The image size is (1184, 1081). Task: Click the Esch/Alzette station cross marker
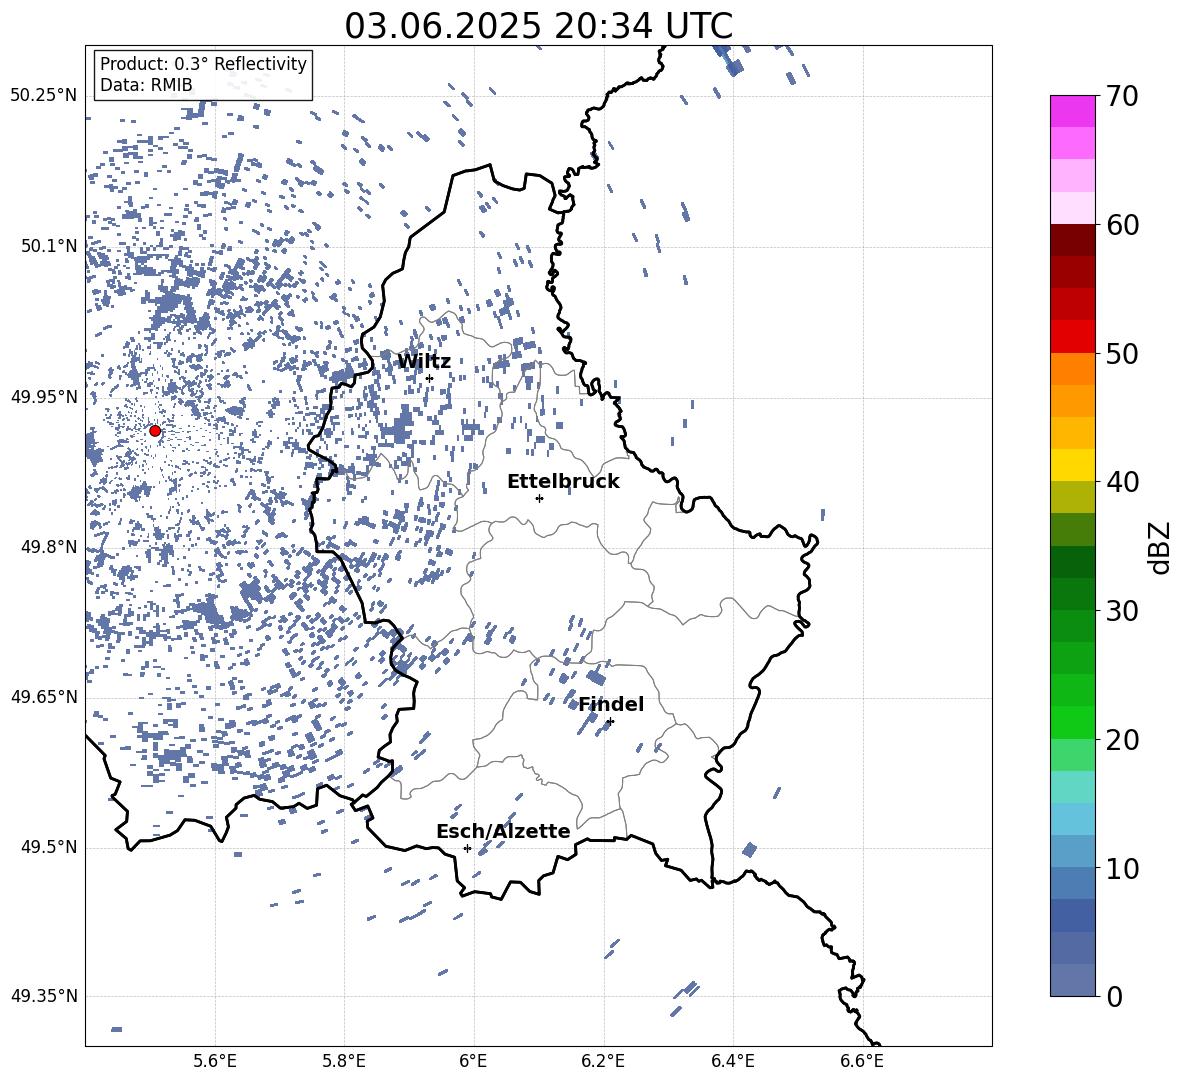pyautogui.click(x=467, y=848)
